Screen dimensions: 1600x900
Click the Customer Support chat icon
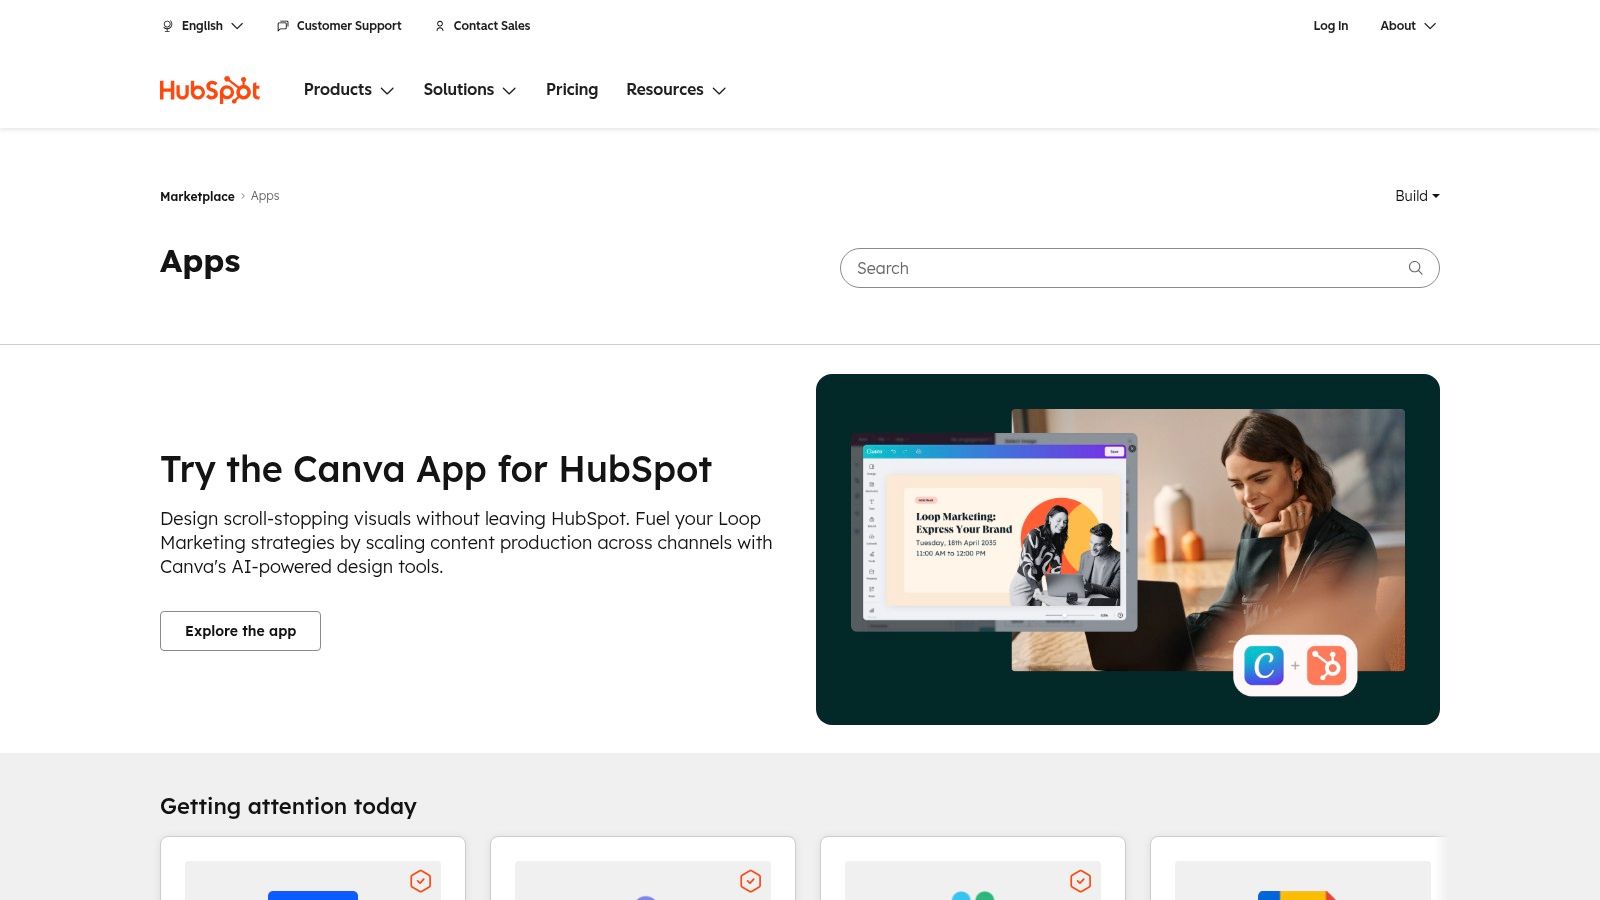tap(282, 26)
